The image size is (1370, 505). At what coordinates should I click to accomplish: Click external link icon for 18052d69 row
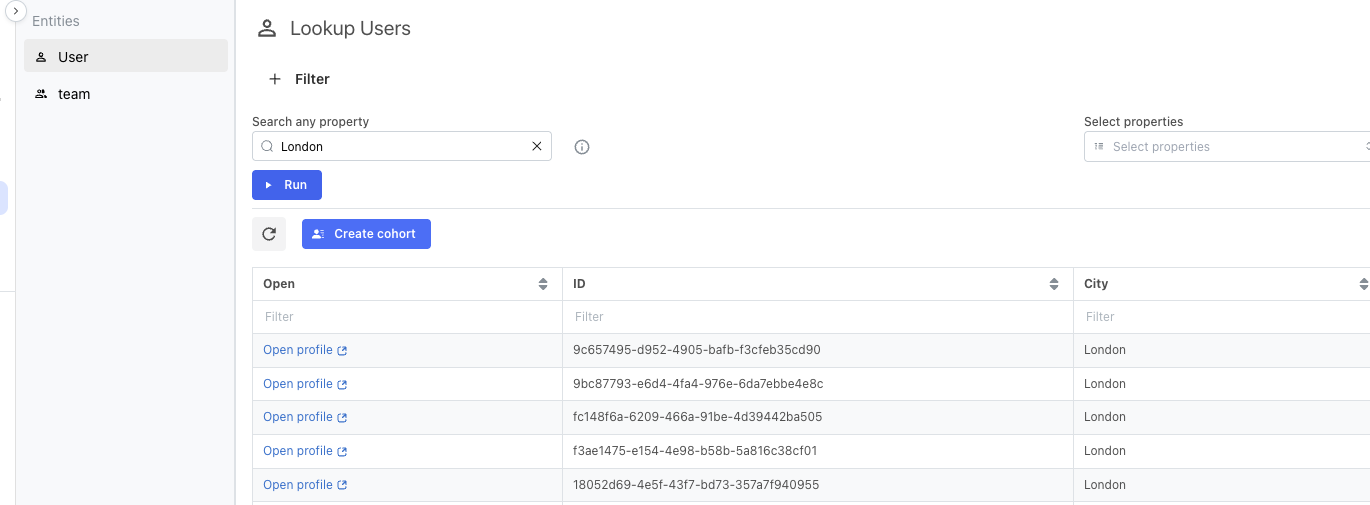(342, 485)
